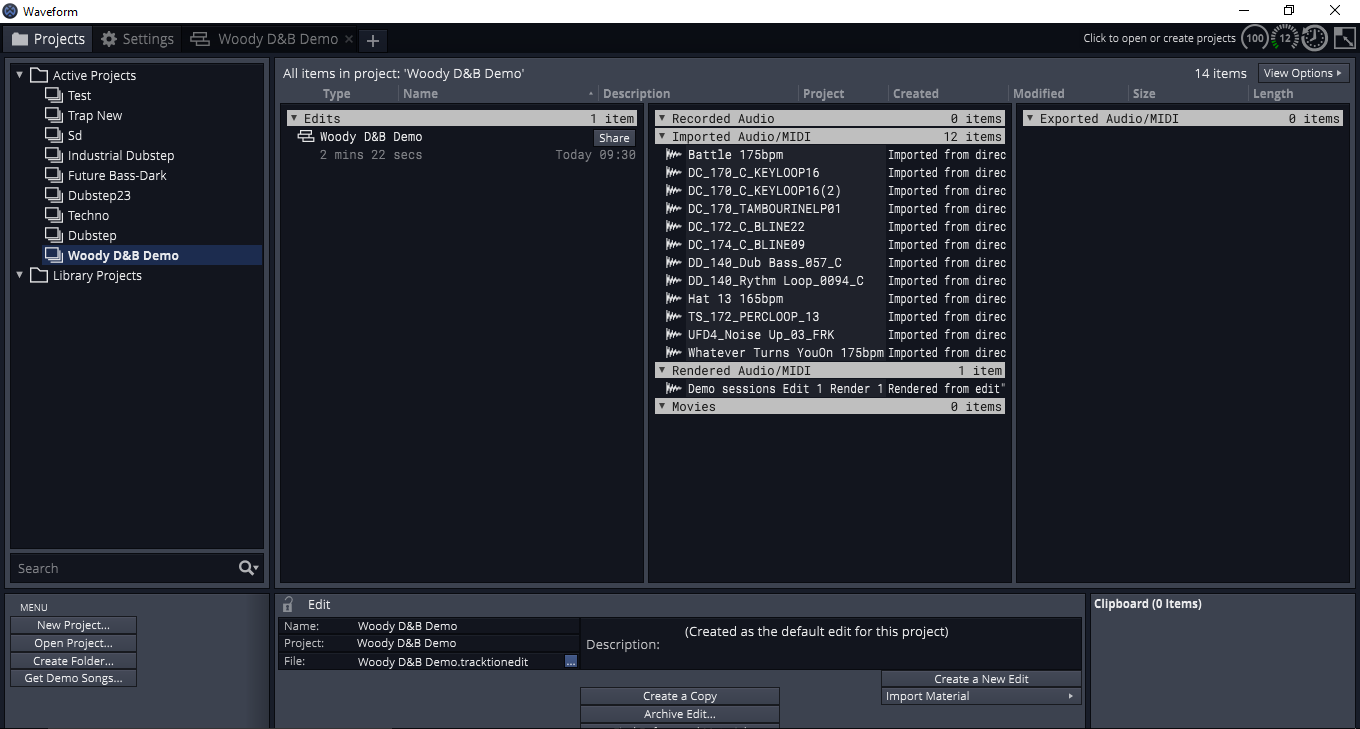The image size is (1360, 729).
Task: Collapse the Rendered Audio/MIDI section
Action: 662,370
